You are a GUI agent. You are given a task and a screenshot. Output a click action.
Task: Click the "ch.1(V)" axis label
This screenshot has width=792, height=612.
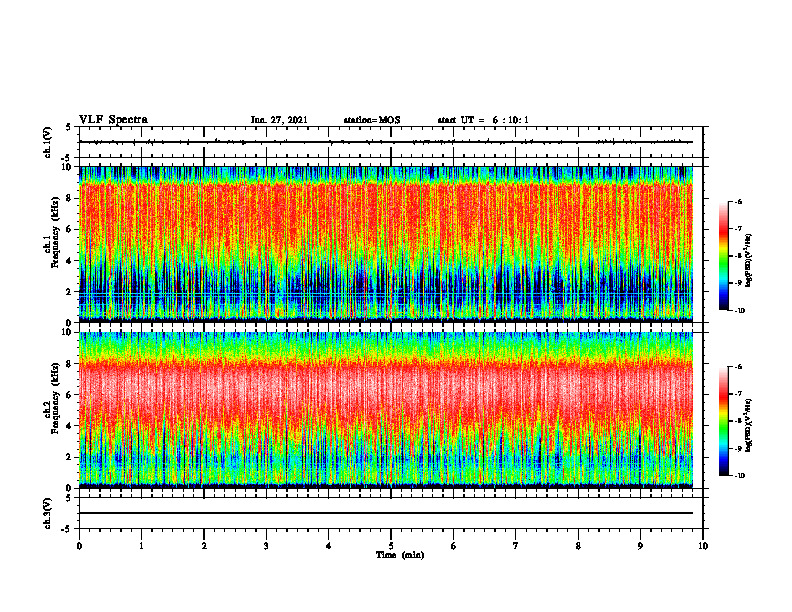pos(47,142)
